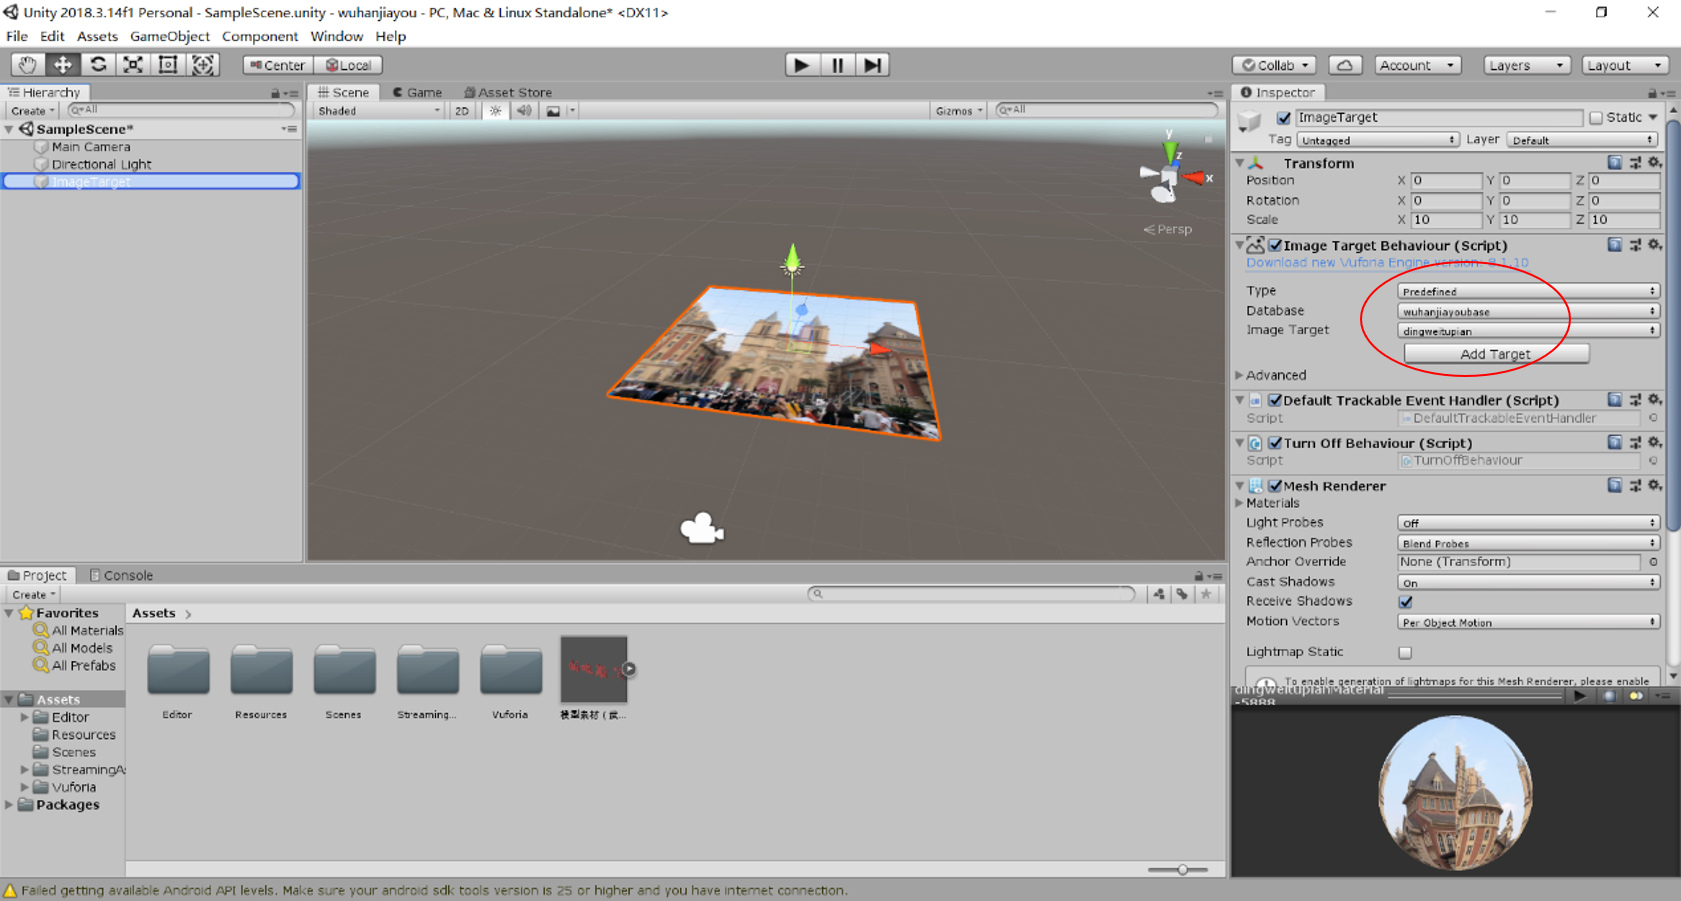Viewport: 1681px width, 901px height.
Task: Open the GameObject menu
Action: pos(169,36)
